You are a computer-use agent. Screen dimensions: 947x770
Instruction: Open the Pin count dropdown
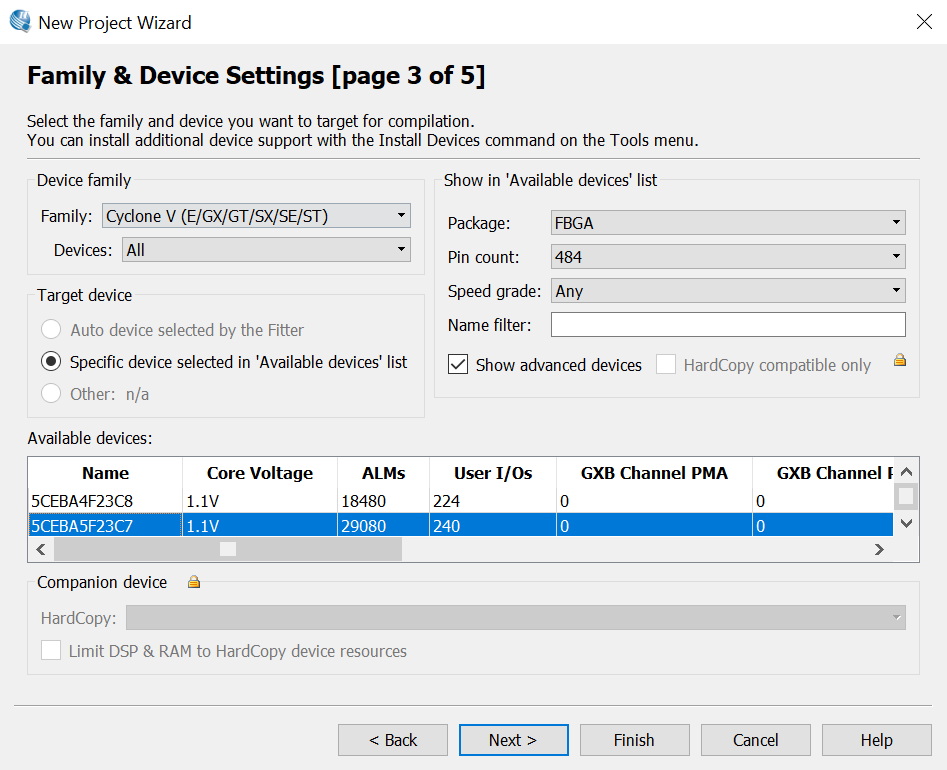[727, 257]
